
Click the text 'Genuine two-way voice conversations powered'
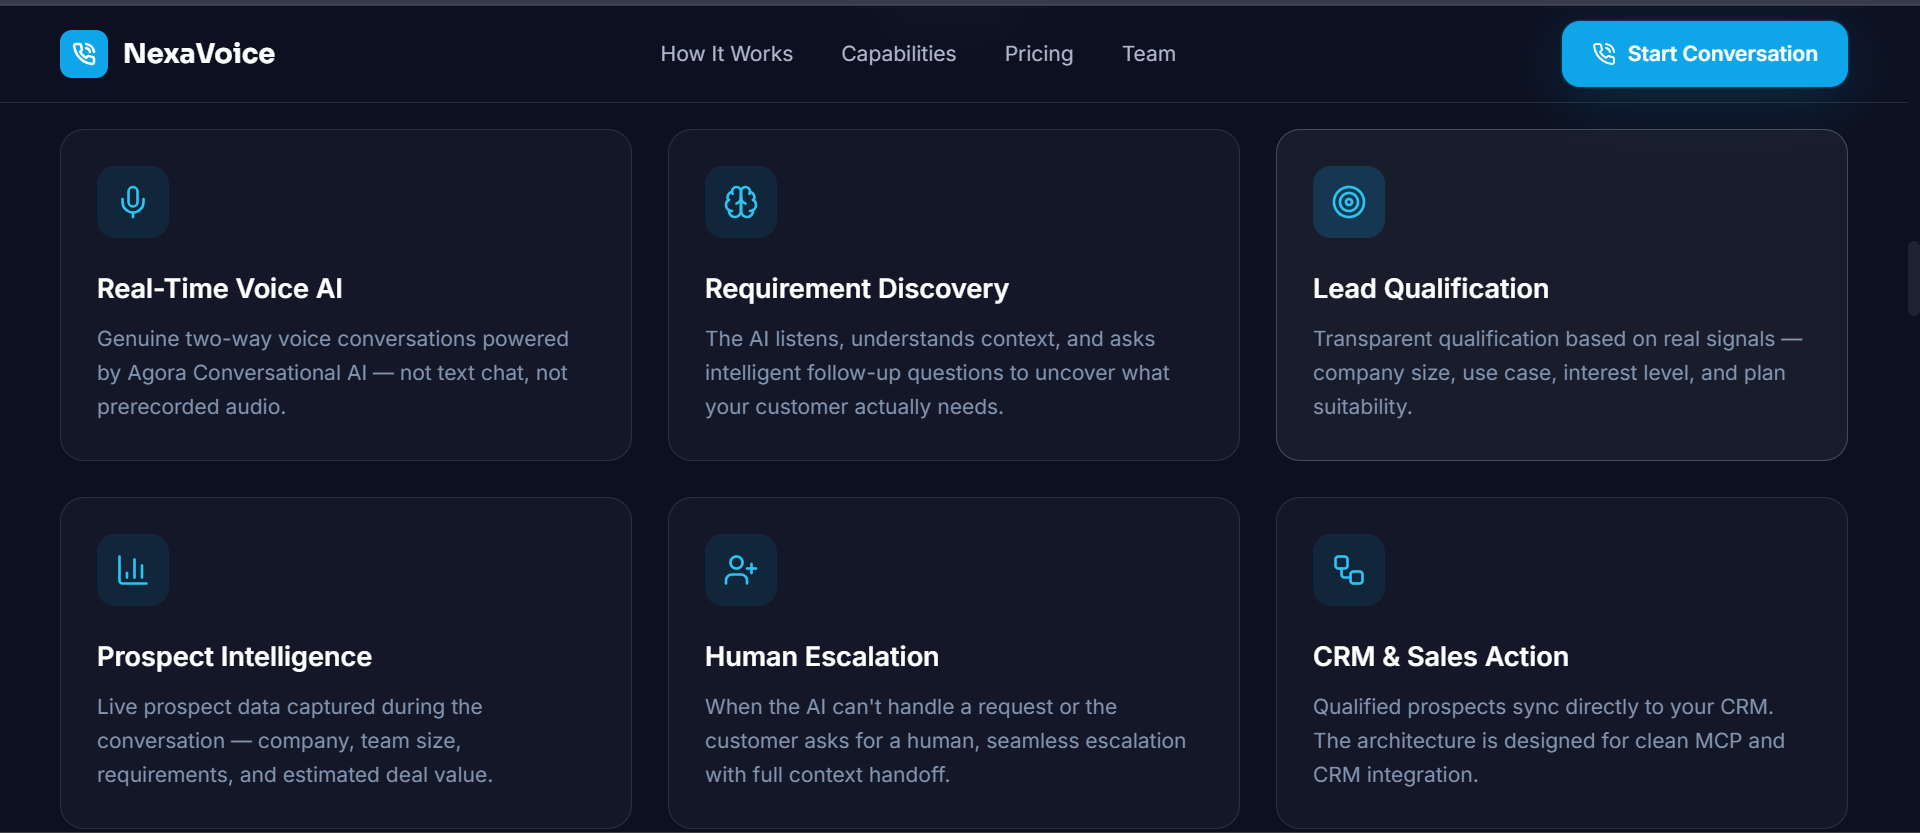(x=333, y=339)
